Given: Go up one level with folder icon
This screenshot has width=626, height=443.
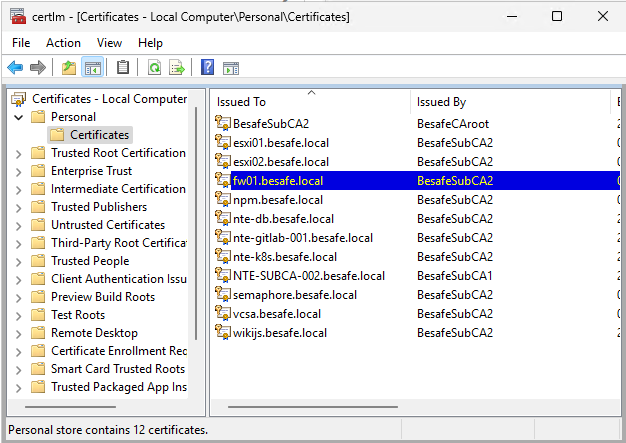Looking at the screenshot, I should [x=69, y=67].
